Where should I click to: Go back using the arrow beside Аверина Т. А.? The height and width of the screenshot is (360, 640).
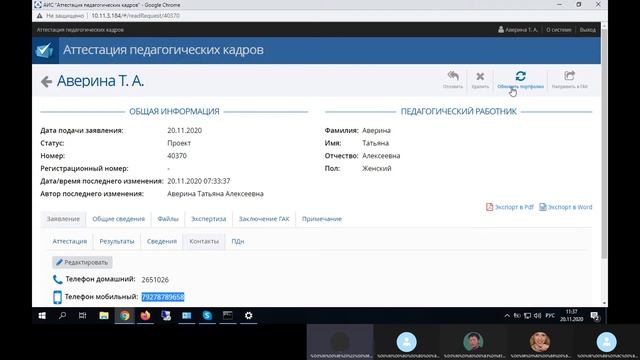tap(46, 82)
